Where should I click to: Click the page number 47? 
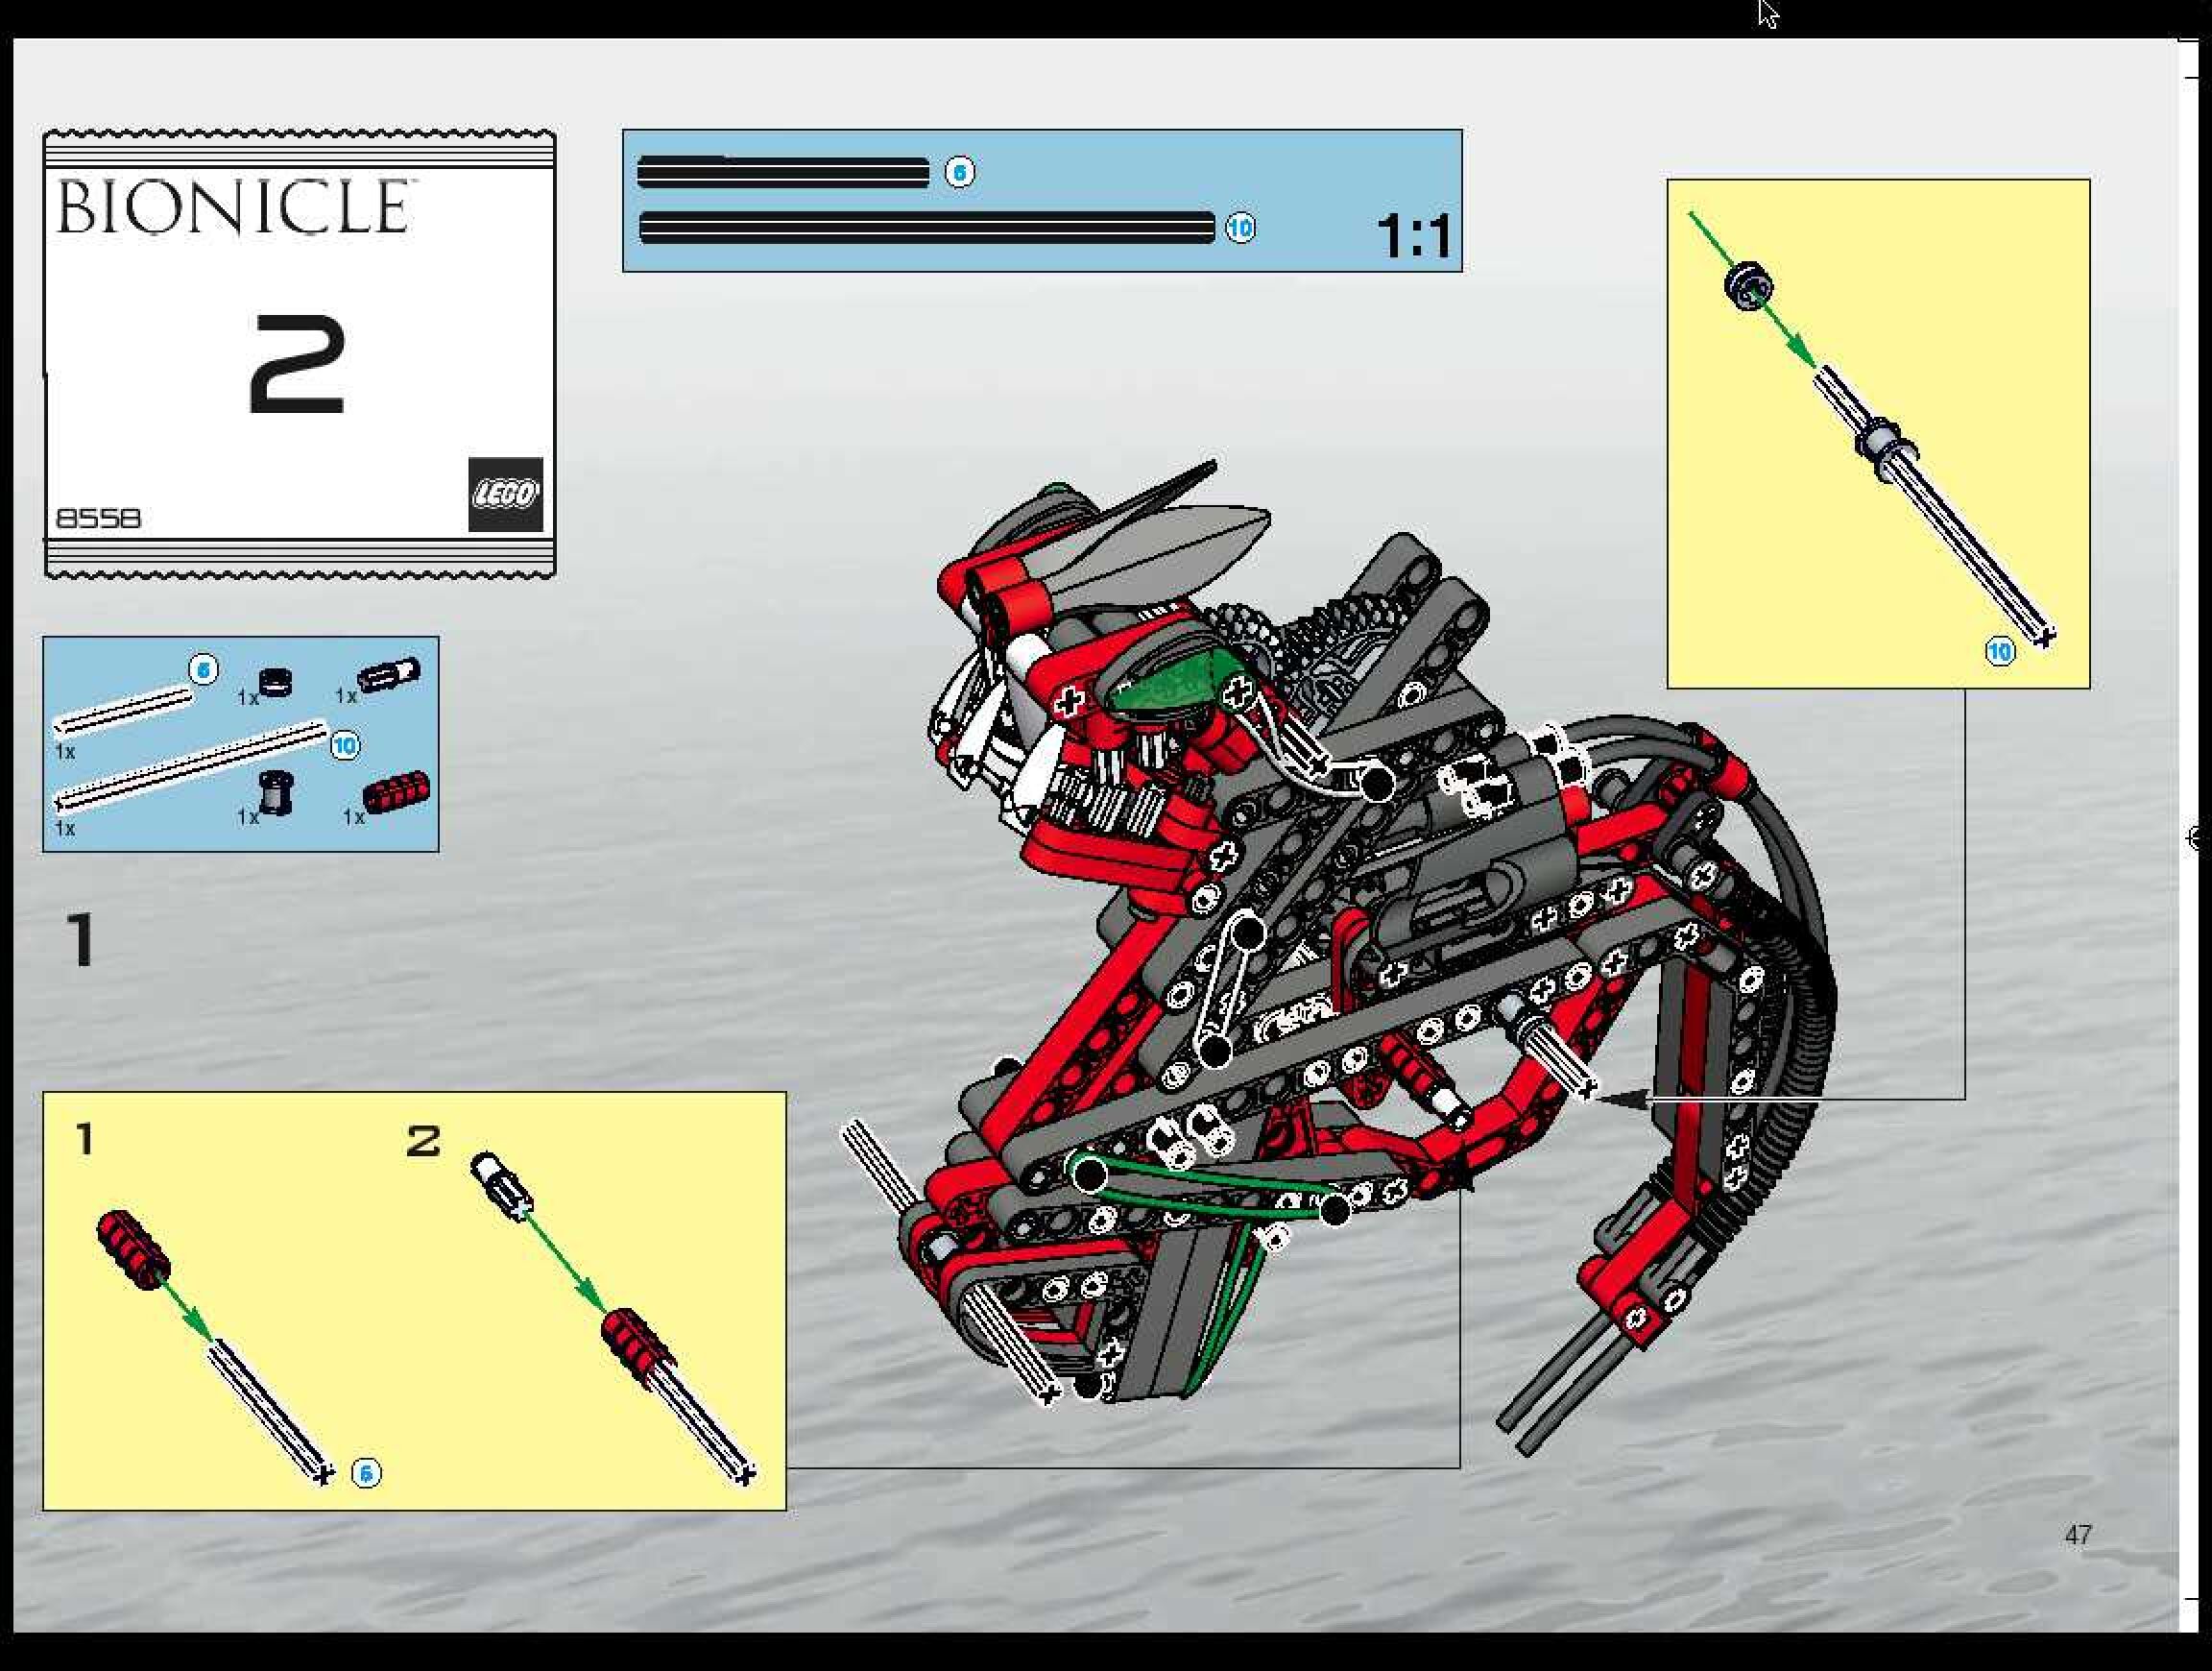2077,1534
